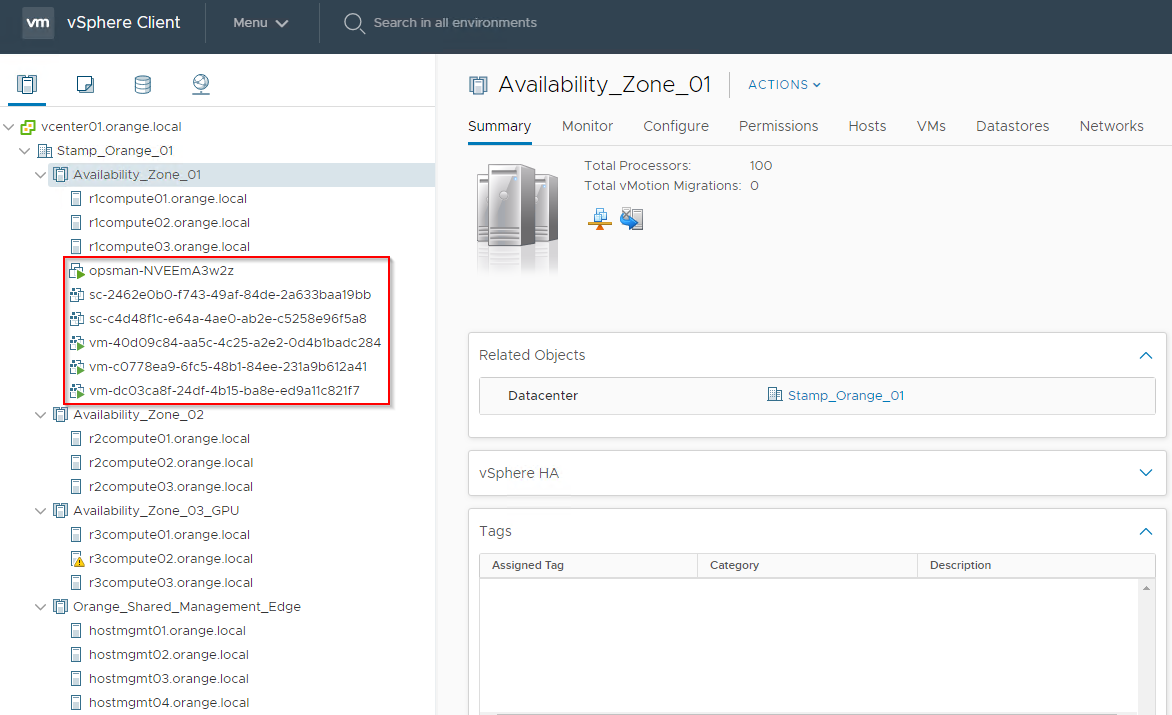Open the Networking inventory view
Image resolution: width=1172 pixels, height=715 pixels.
click(201, 86)
